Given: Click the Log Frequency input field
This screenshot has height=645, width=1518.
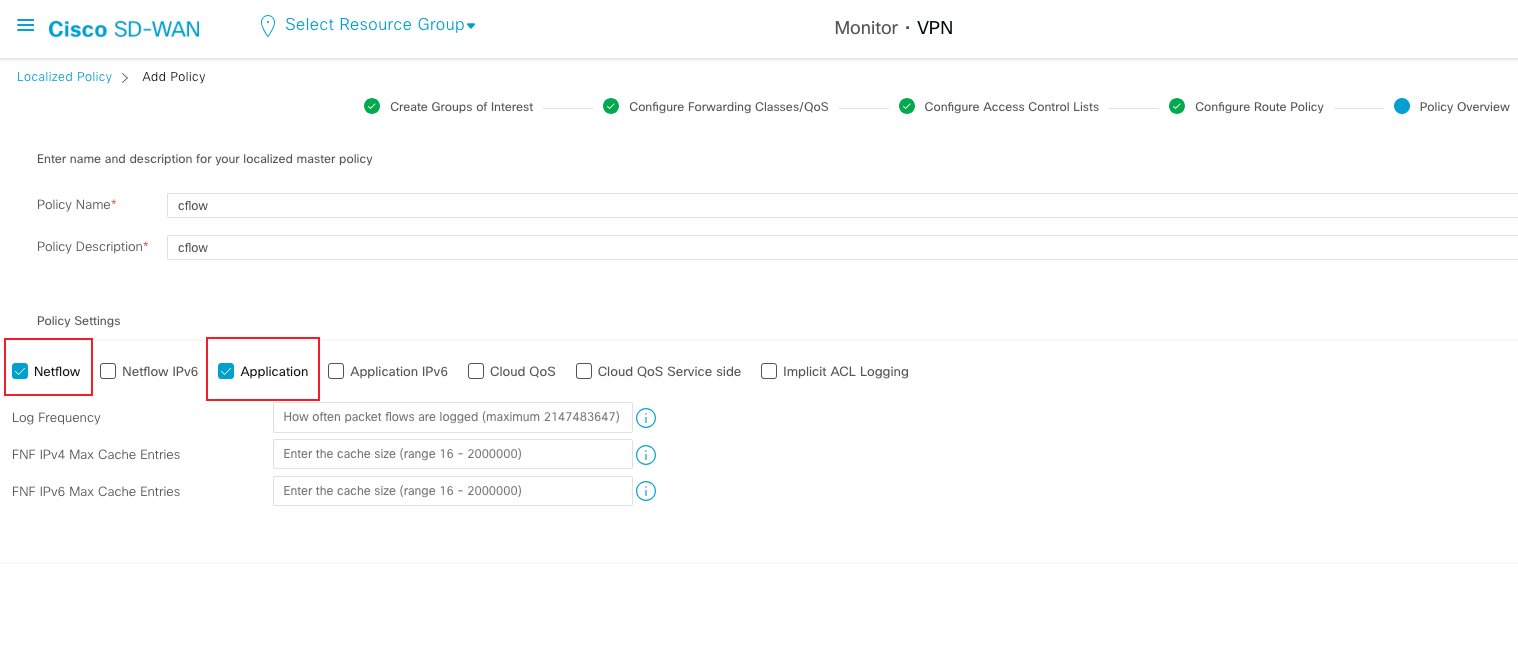Looking at the screenshot, I should coord(452,417).
